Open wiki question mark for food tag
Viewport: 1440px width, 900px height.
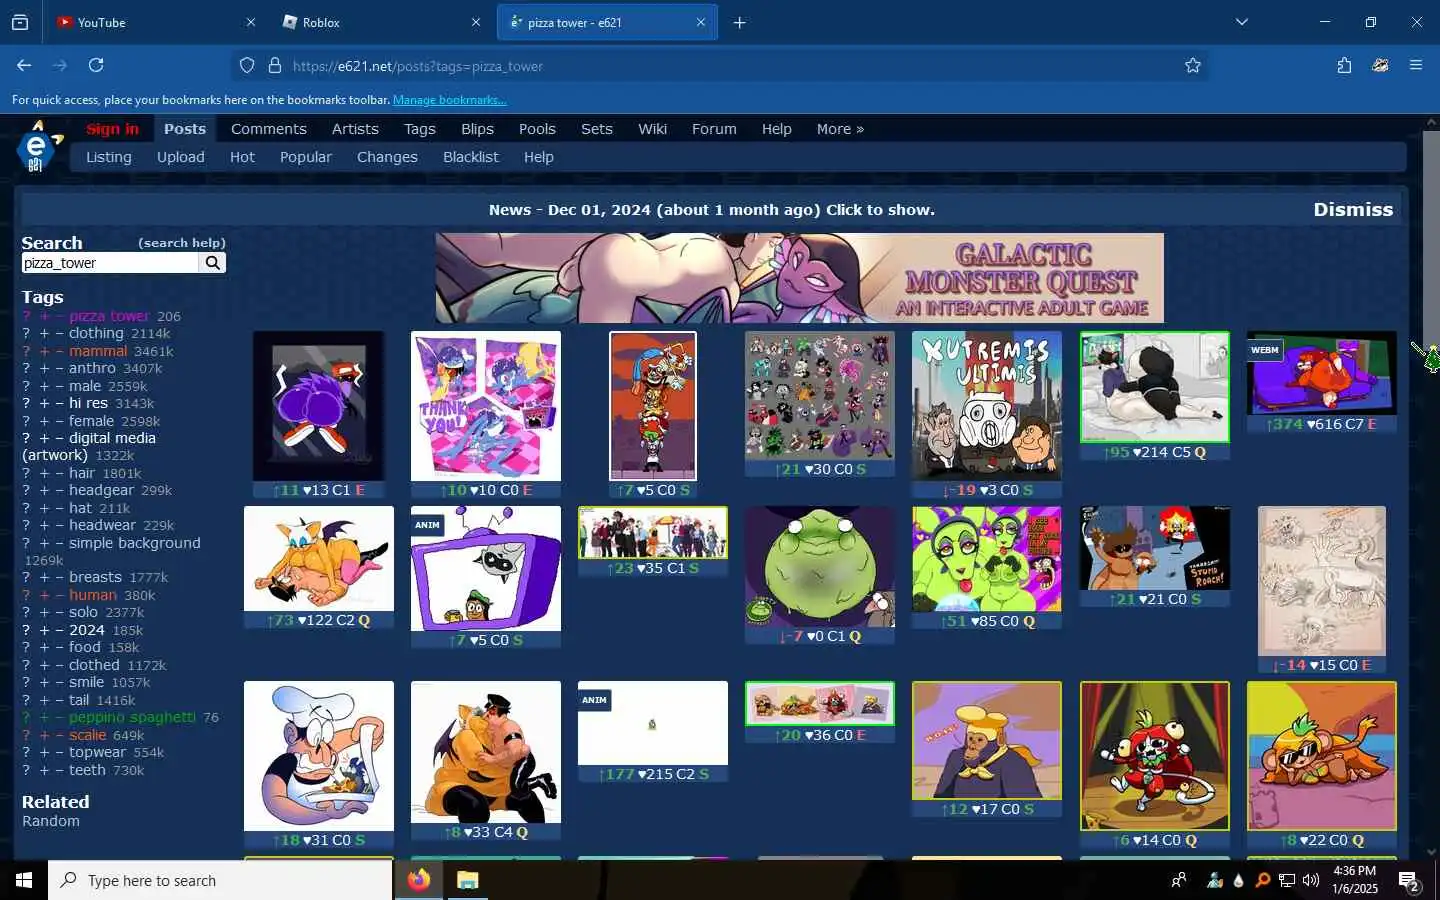coord(27,647)
